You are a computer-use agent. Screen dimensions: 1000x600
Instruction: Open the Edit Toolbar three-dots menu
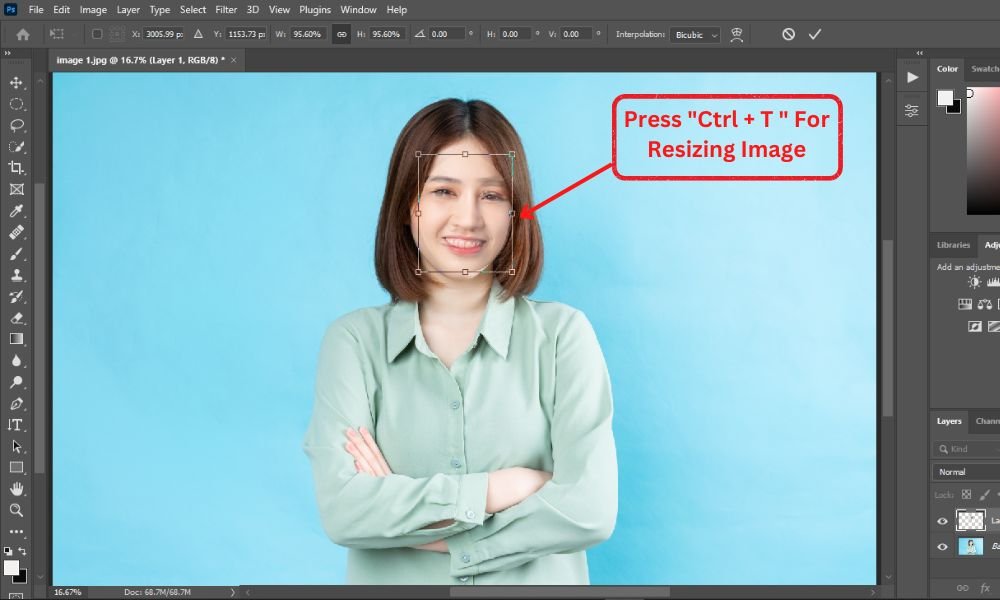(x=17, y=531)
